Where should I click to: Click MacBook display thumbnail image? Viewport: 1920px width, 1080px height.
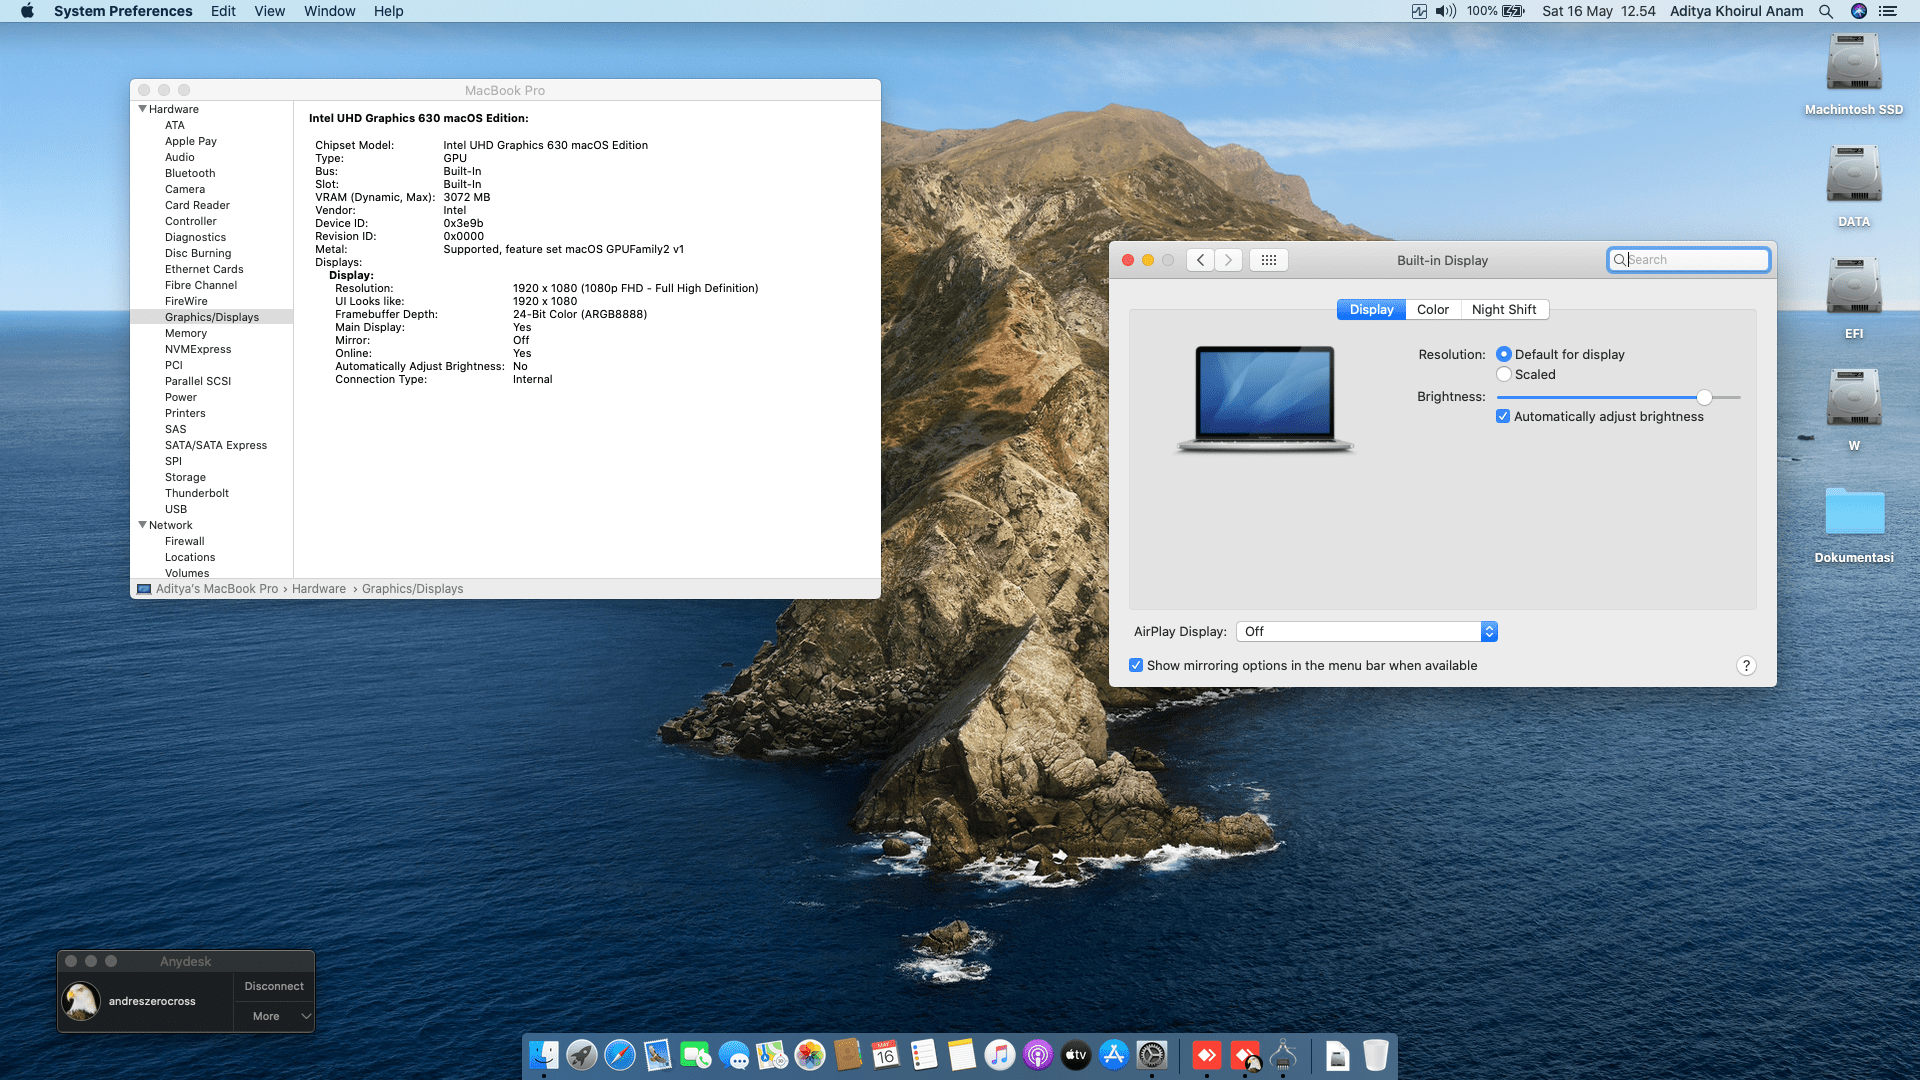[x=1266, y=399]
